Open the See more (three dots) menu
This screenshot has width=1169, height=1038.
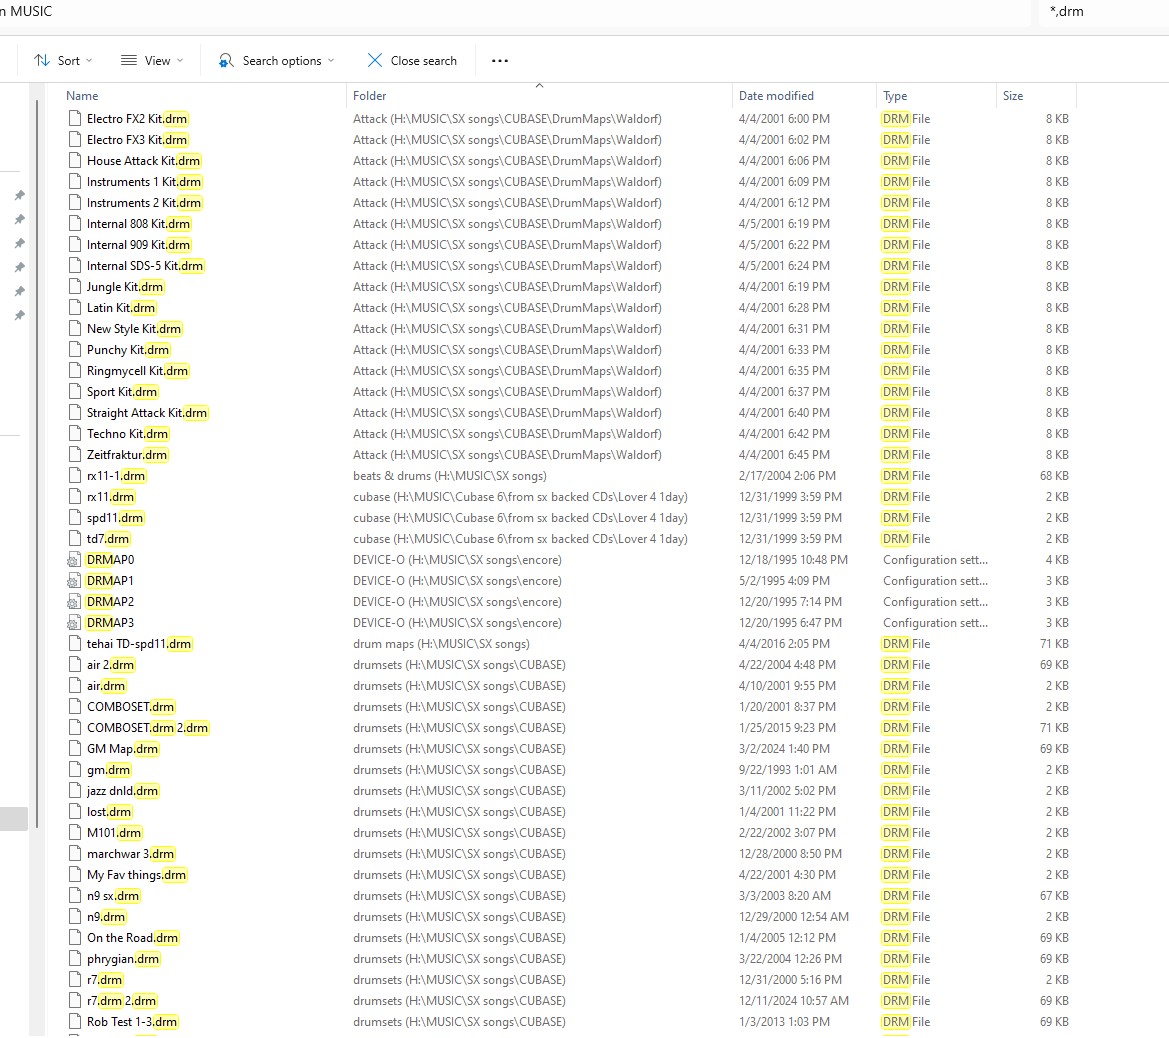[500, 60]
